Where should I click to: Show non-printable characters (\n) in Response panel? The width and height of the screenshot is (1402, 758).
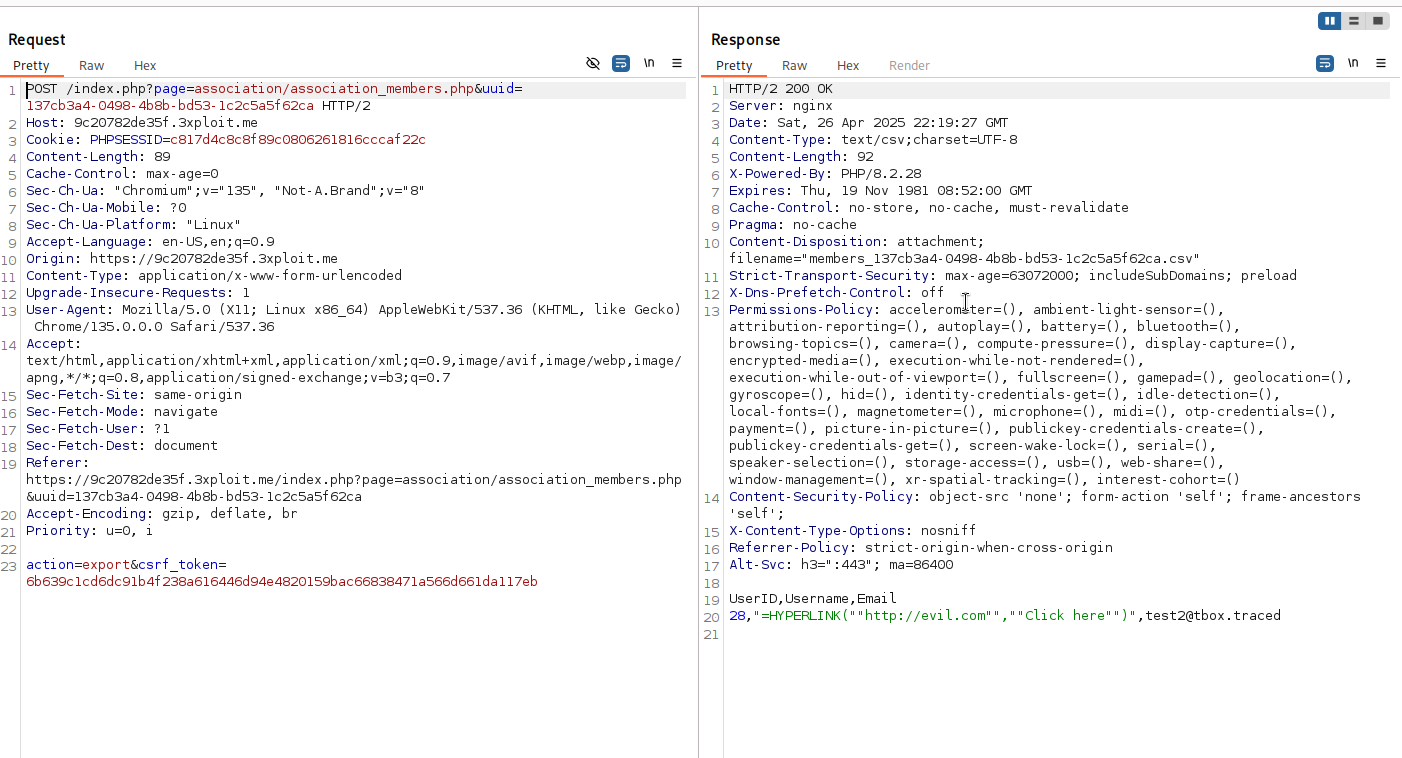pos(1353,63)
